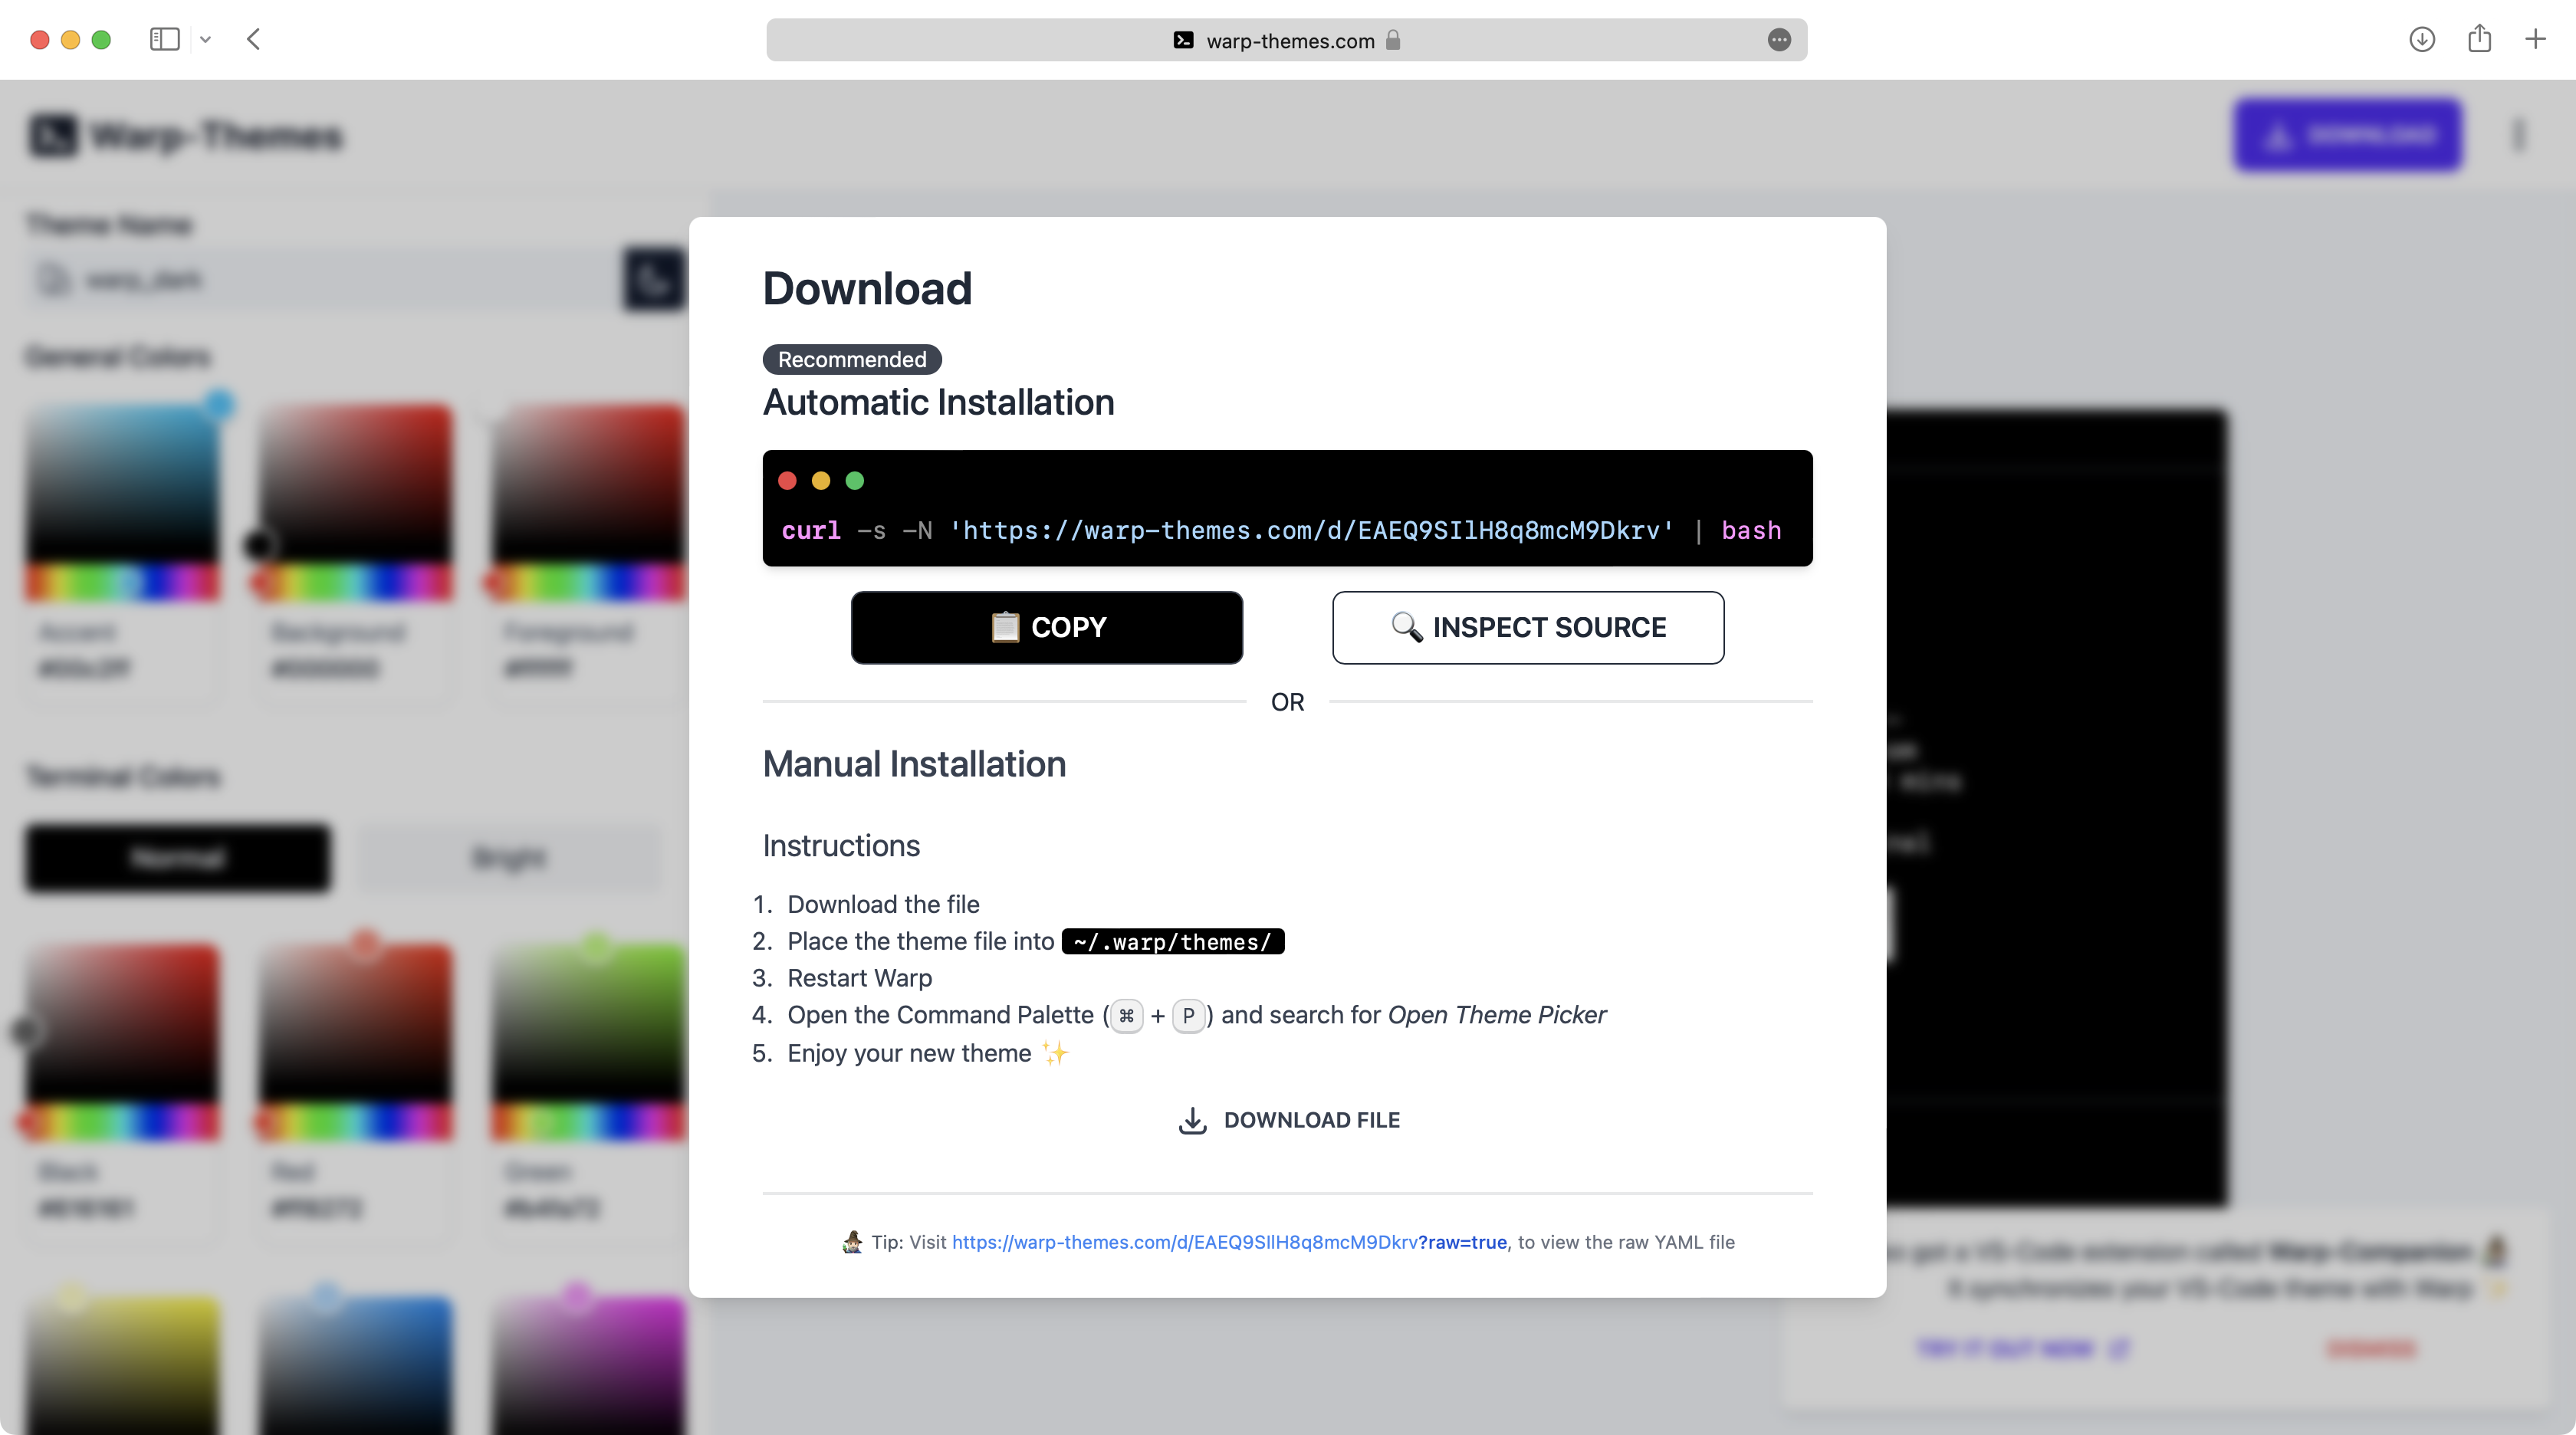The image size is (2576, 1435).
Task: Click the Automatic Installation heading
Action: coord(938,402)
